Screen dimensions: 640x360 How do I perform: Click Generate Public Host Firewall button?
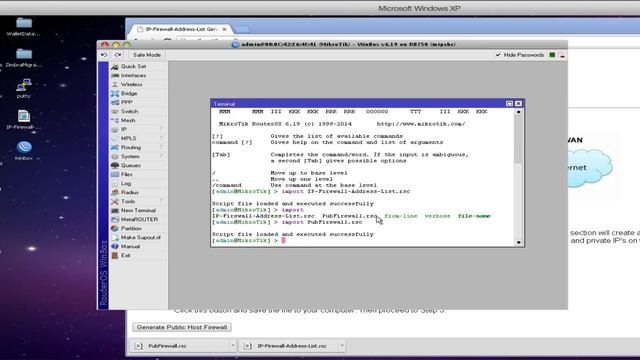(x=182, y=327)
